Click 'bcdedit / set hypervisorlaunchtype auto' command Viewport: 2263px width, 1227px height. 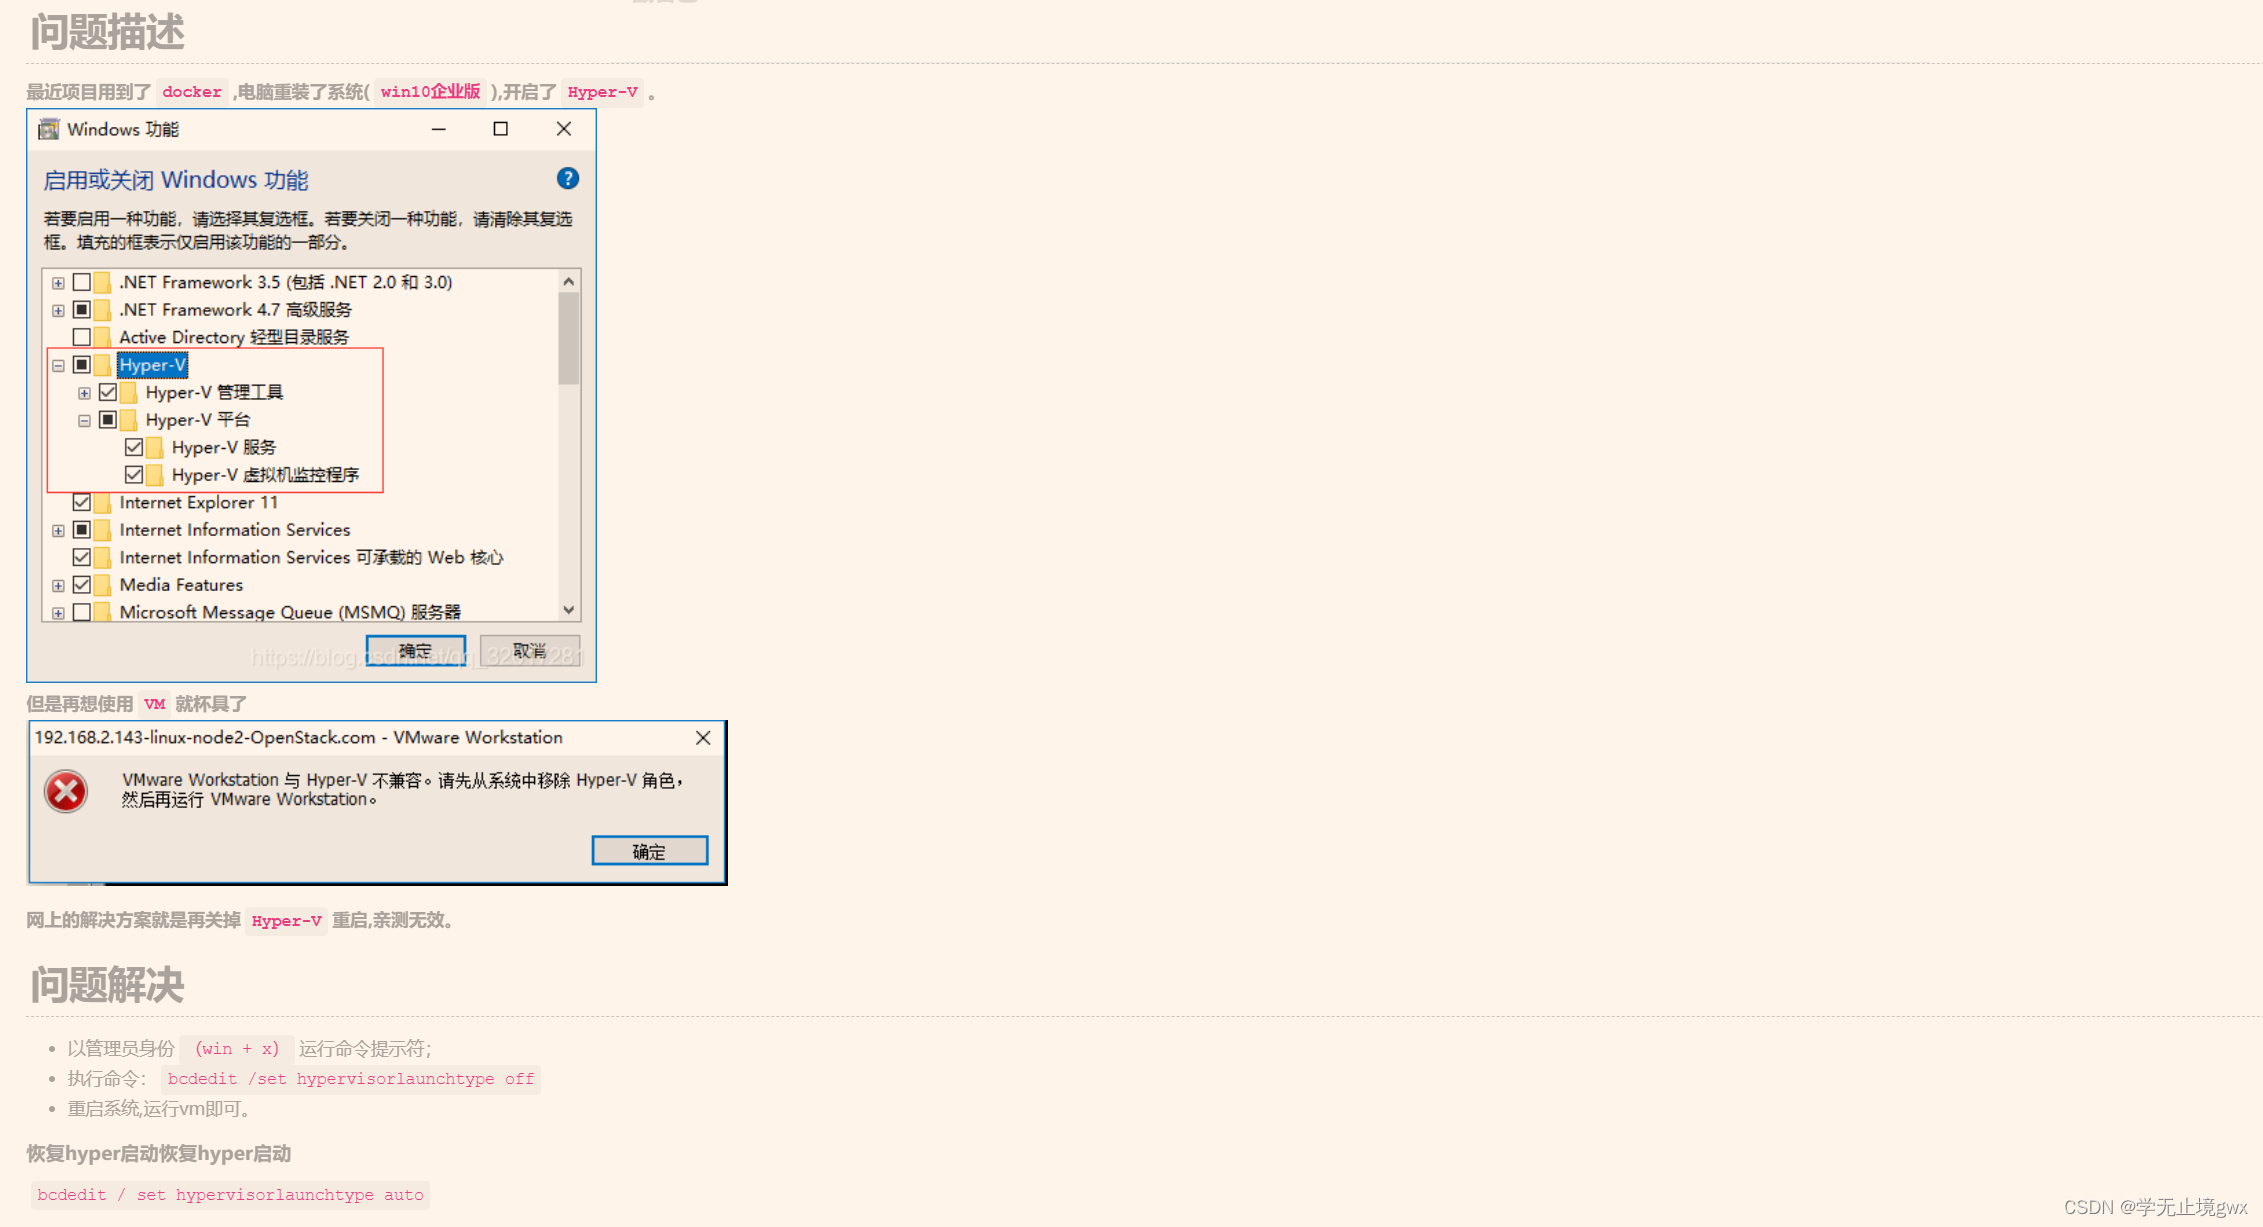pos(230,1195)
